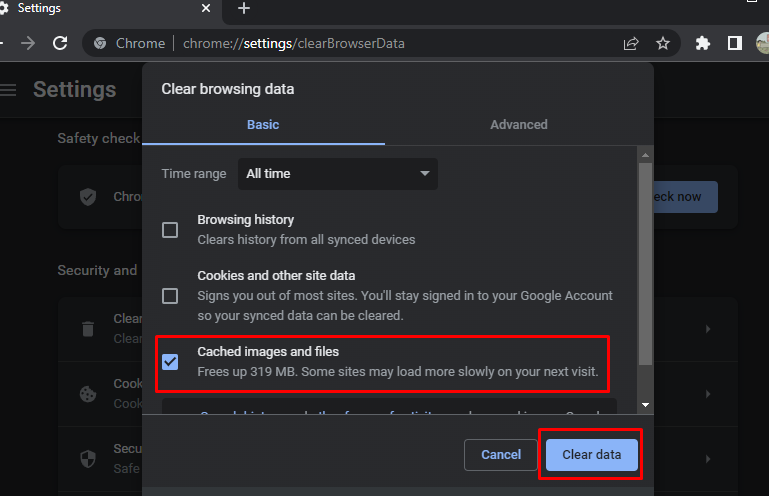Close the Settings tab
The width and height of the screenshot is (769, 496).
206,8
